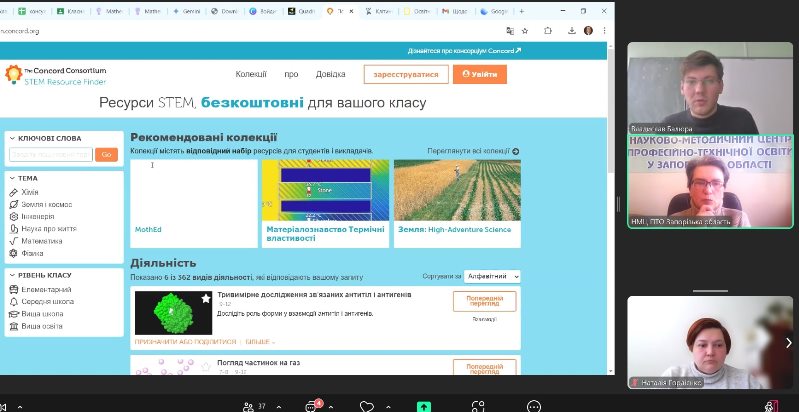Image resolution: width=799 pixels, height=412 pixels.
Task: Open Переглянути всі колекції link
Action: pyautogui.click(x=473, y=151)
